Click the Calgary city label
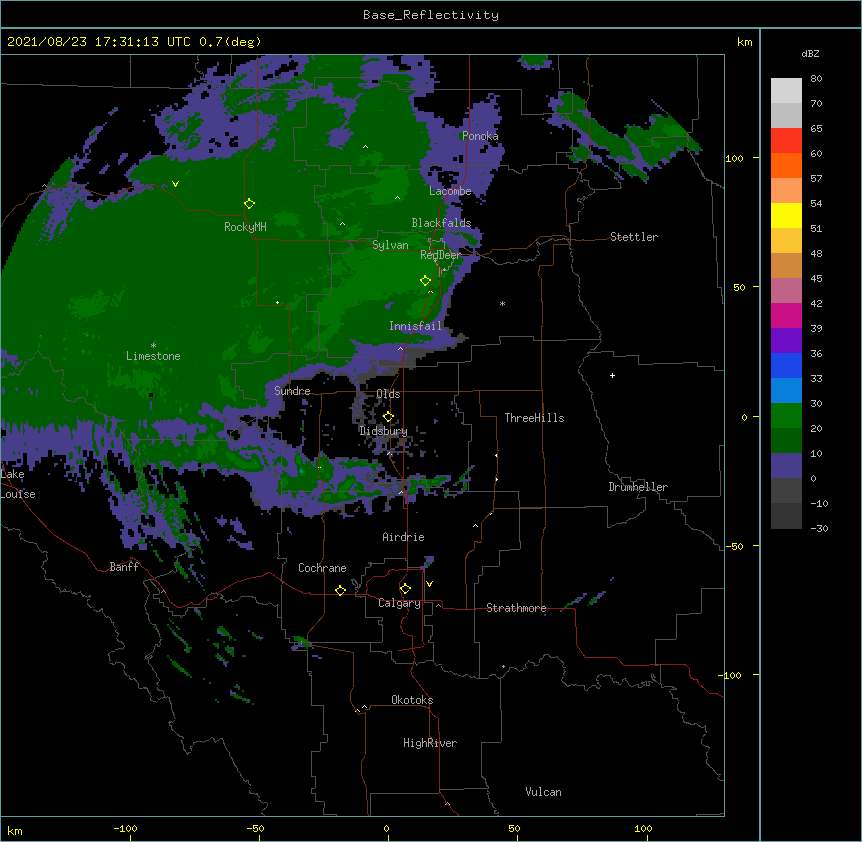The width and height of the screenshot is (862, 842). (399, 603)
